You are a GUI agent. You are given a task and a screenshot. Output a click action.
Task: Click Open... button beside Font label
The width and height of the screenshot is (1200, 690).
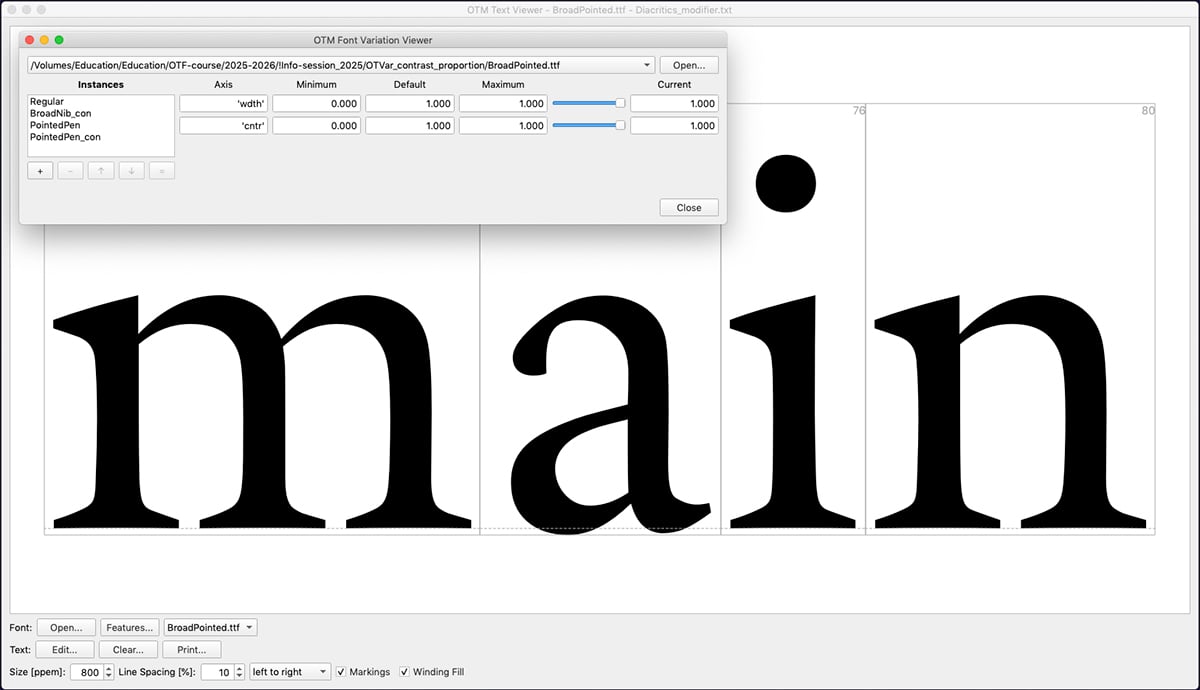(x=66, y=628)
